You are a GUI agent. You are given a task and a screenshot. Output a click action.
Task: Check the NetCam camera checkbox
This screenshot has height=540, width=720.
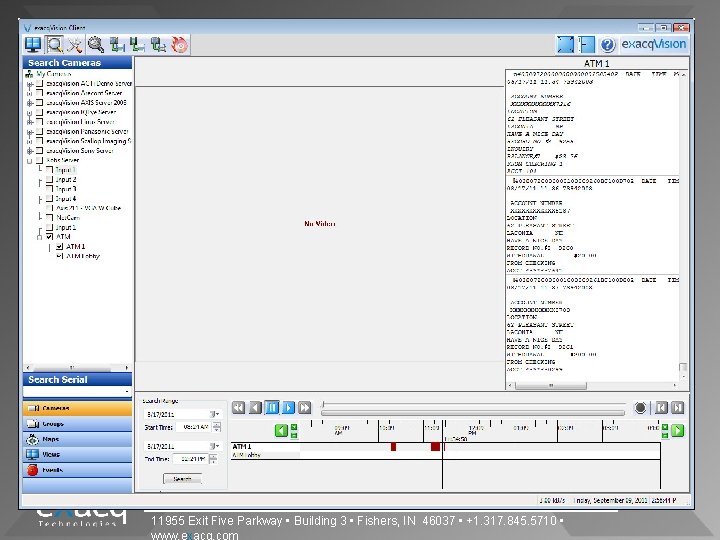(x=50, y=218)
